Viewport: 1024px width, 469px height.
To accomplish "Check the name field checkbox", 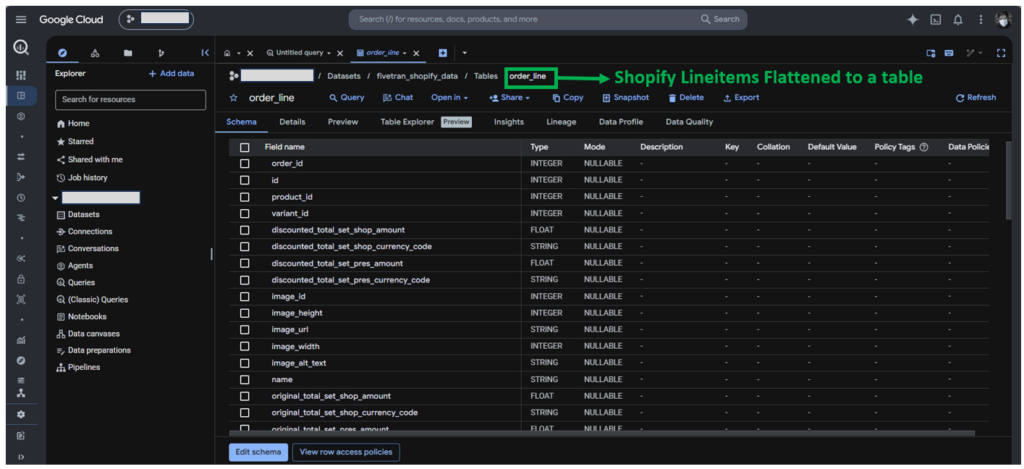I will (244, 380).
